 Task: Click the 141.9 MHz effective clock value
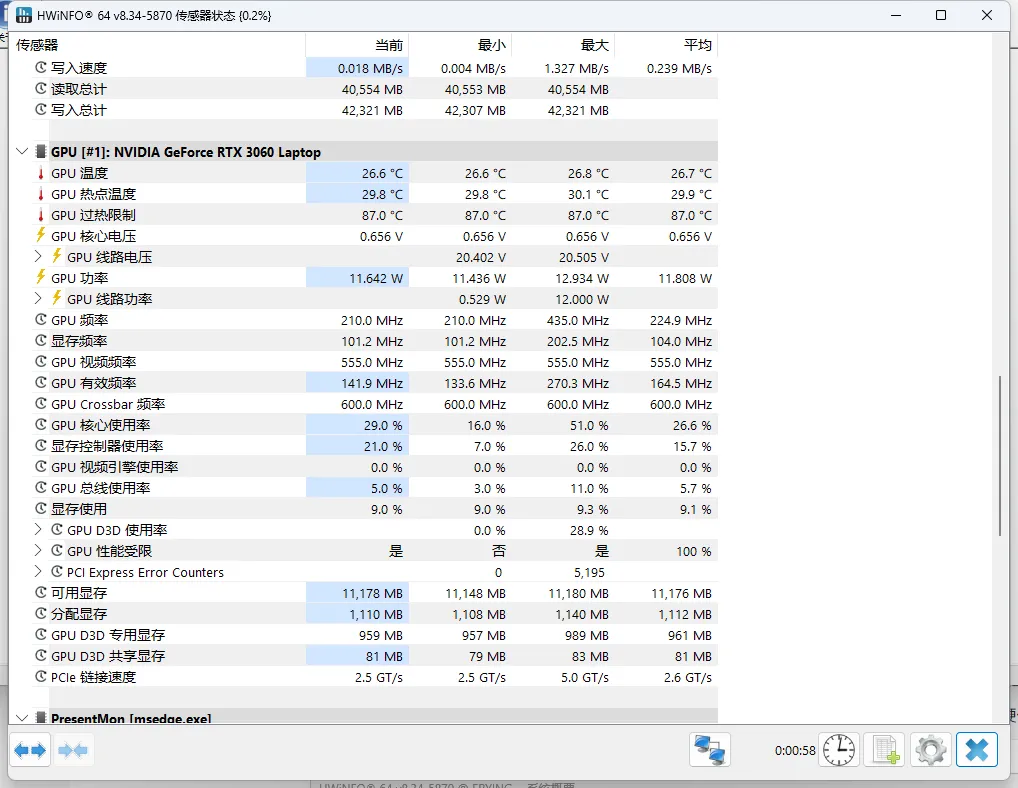coord(372,384)
